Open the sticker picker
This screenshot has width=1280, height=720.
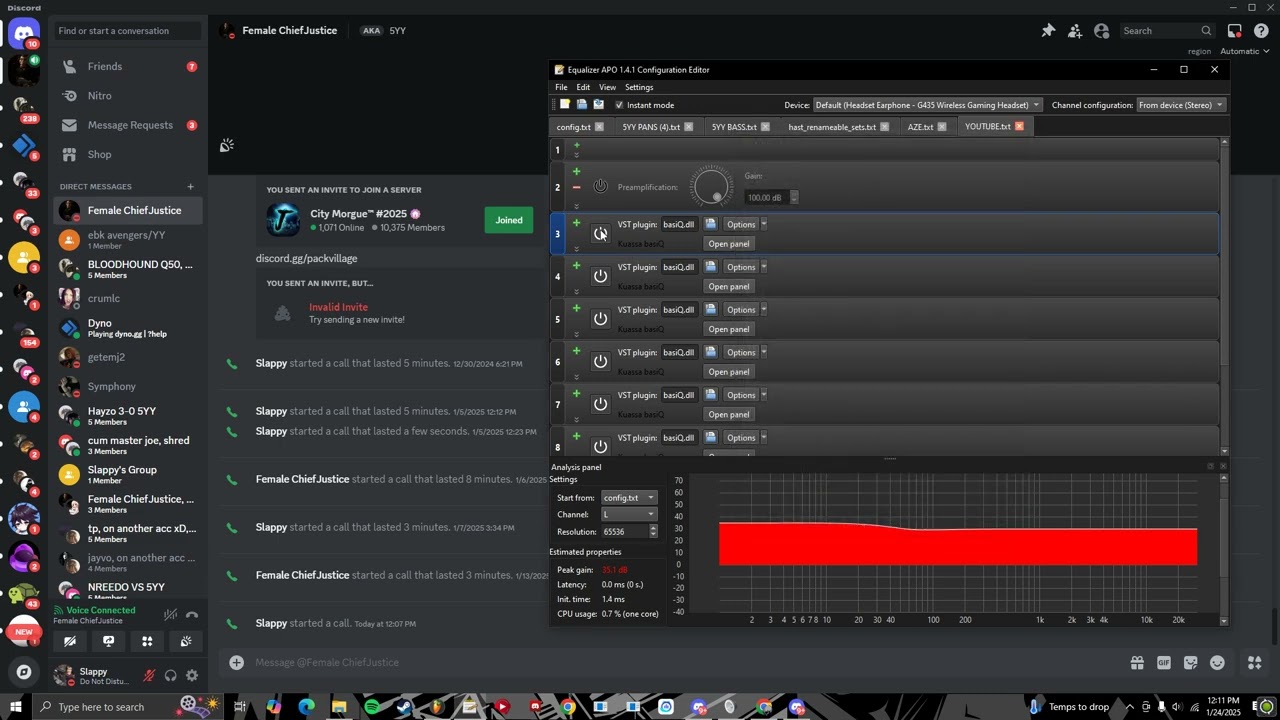(x=1190, y=662)
